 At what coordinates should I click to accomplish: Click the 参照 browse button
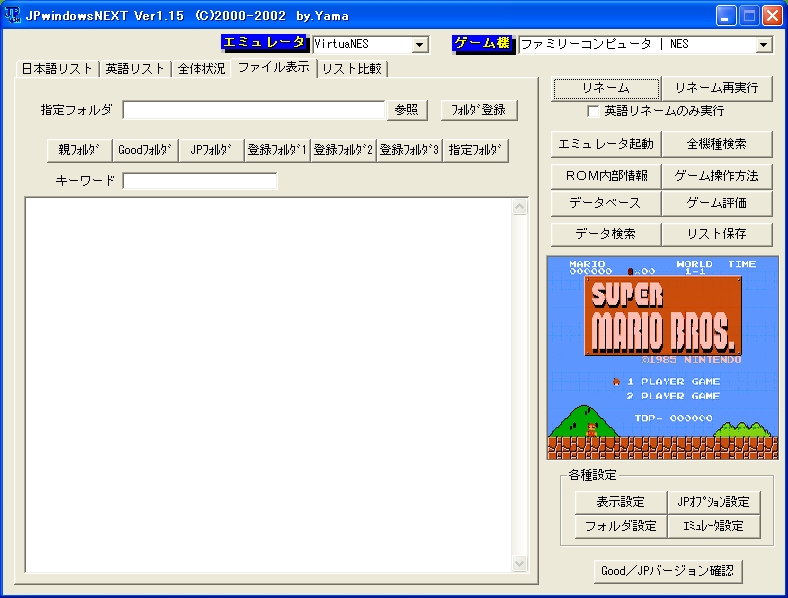[x=407, y=110]
